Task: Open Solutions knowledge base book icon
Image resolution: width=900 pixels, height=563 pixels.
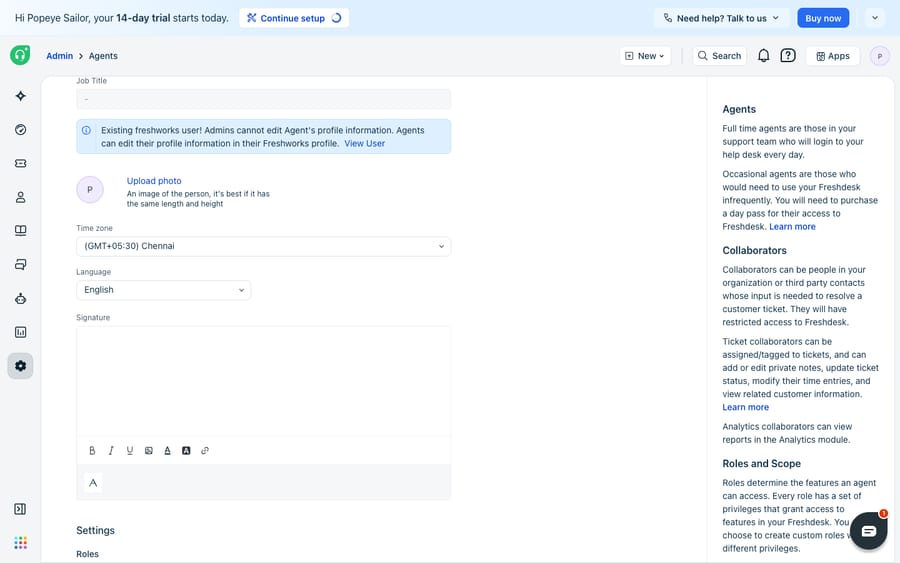Action: (x=21, y=231)
